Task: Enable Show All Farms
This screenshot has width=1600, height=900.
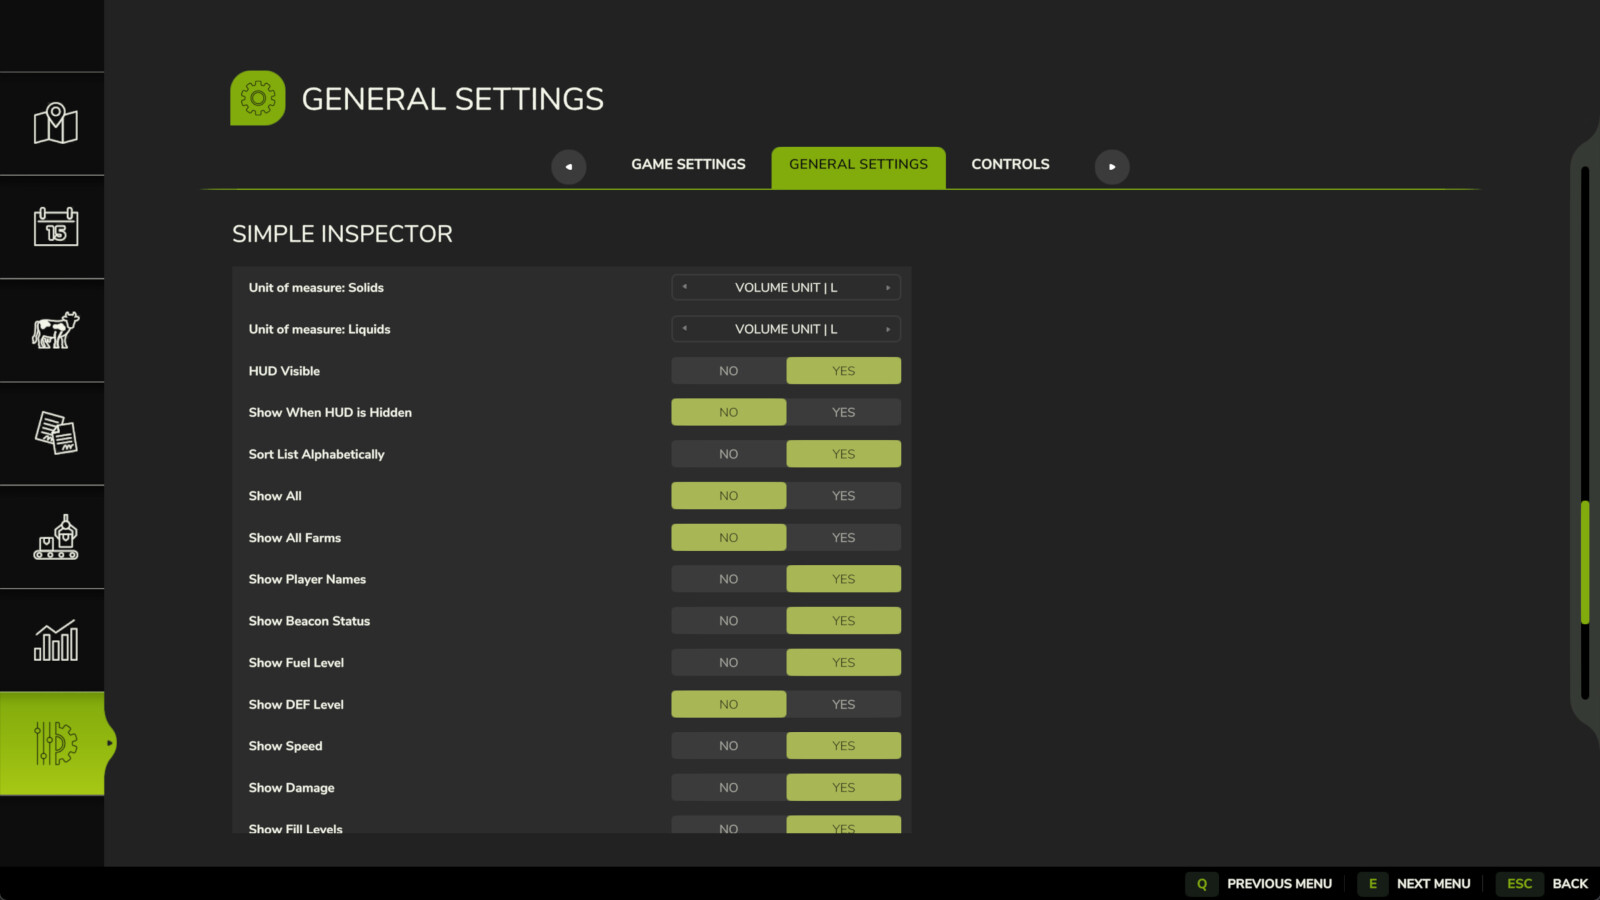Action: [x=843, y=537]
